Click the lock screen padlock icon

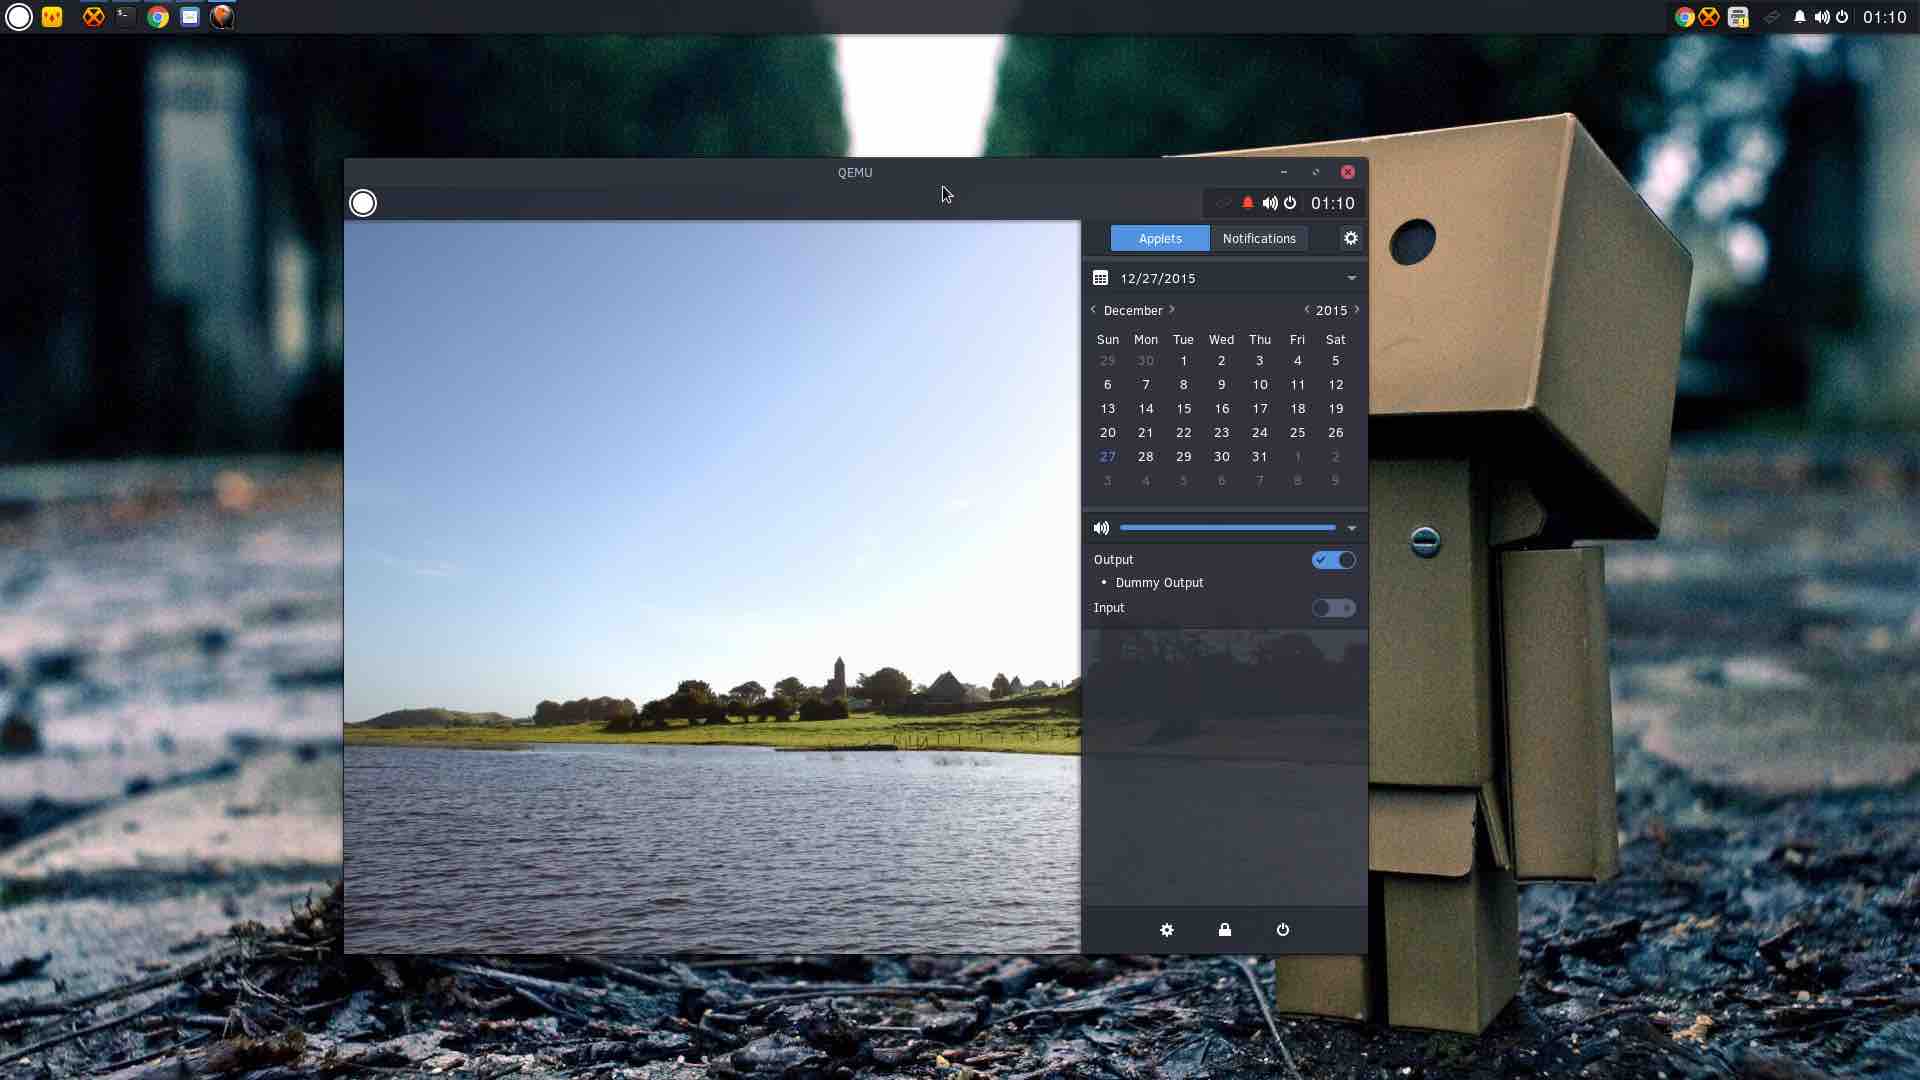pos(1224,930)
